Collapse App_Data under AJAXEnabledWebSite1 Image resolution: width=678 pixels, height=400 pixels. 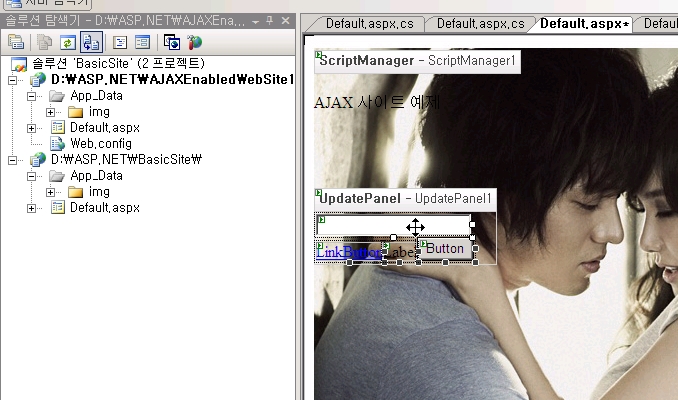(x=31, y=96)
